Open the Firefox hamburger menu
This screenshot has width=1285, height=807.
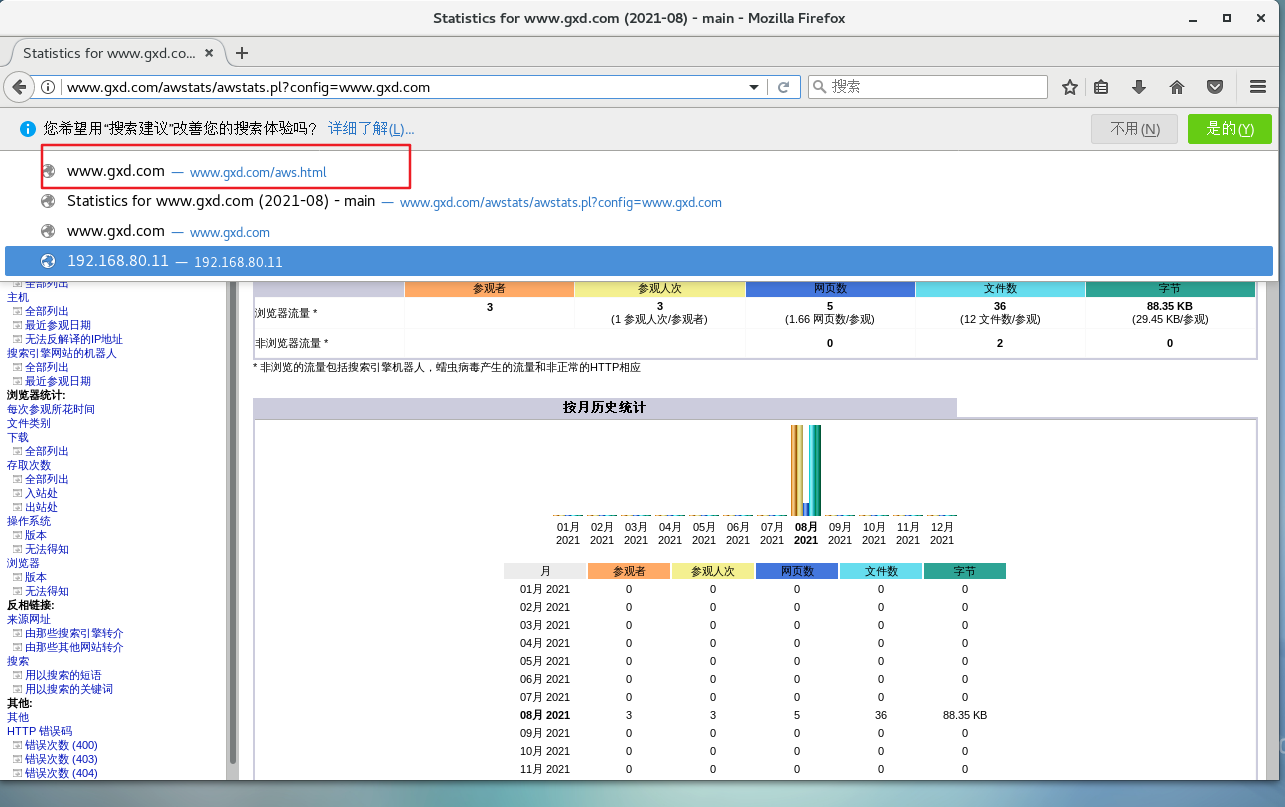[x=1259, y=87]
